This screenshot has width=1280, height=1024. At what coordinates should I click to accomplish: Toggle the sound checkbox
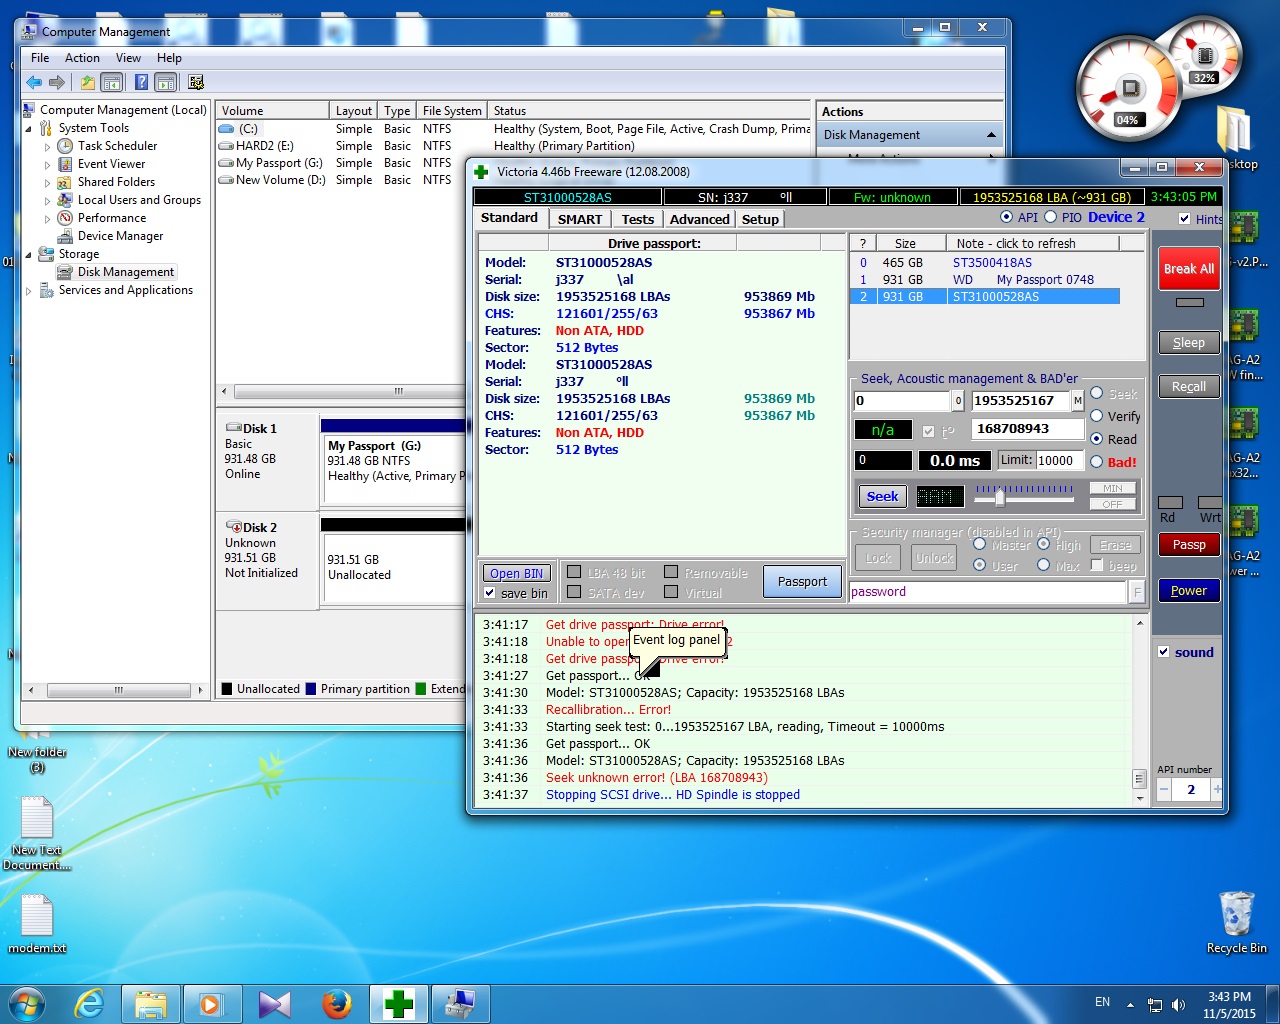tap(1163, 652)
